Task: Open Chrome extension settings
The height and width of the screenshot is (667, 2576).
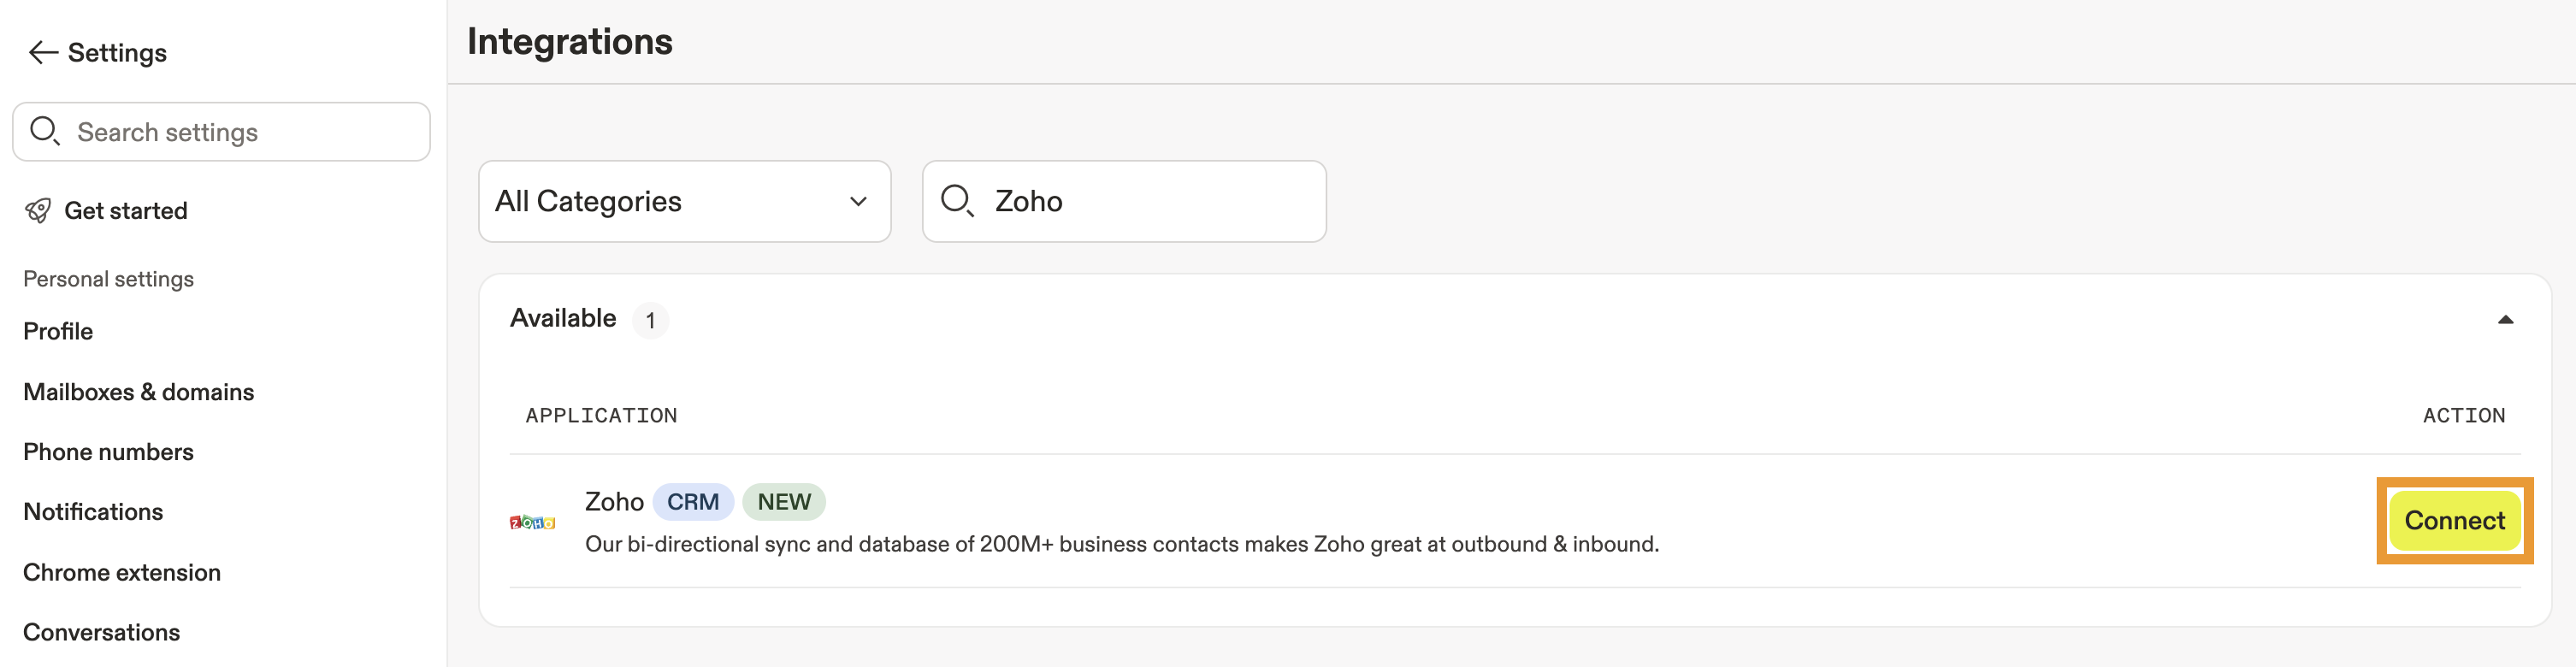Action: coord(122,573)
